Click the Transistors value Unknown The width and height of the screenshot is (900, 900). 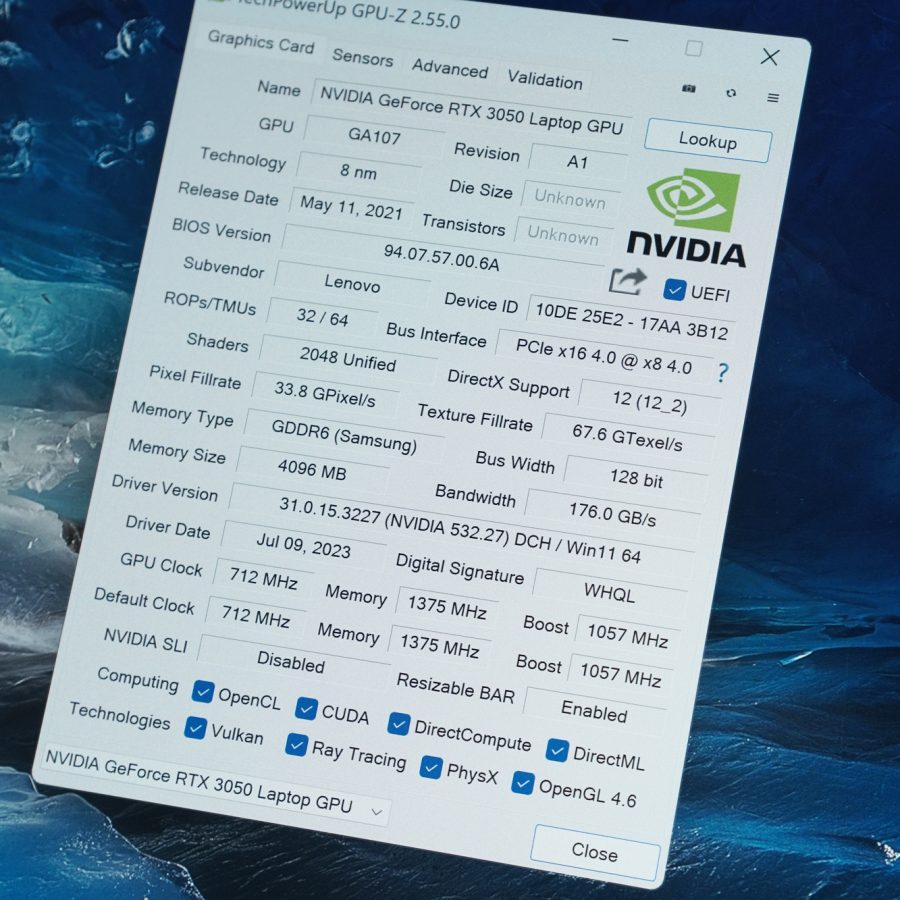pyautogui.click(x=563, y=234)
